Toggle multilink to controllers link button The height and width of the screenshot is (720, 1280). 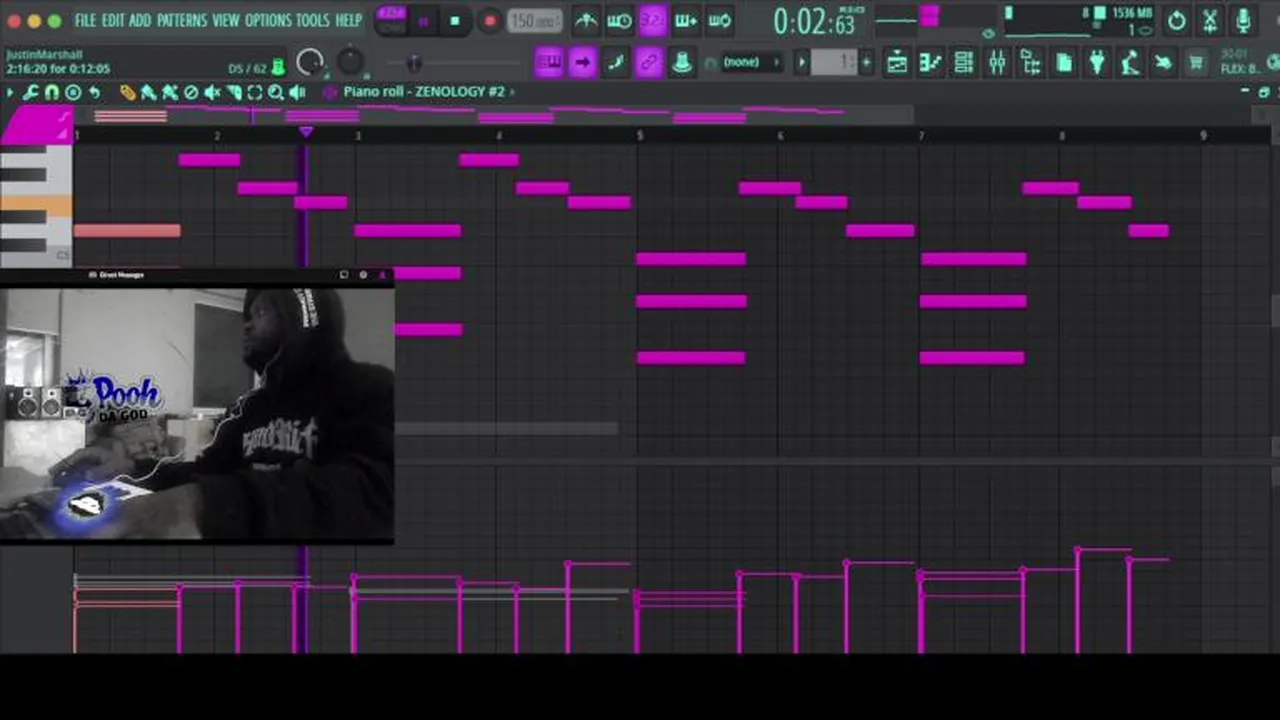point(649,62)
